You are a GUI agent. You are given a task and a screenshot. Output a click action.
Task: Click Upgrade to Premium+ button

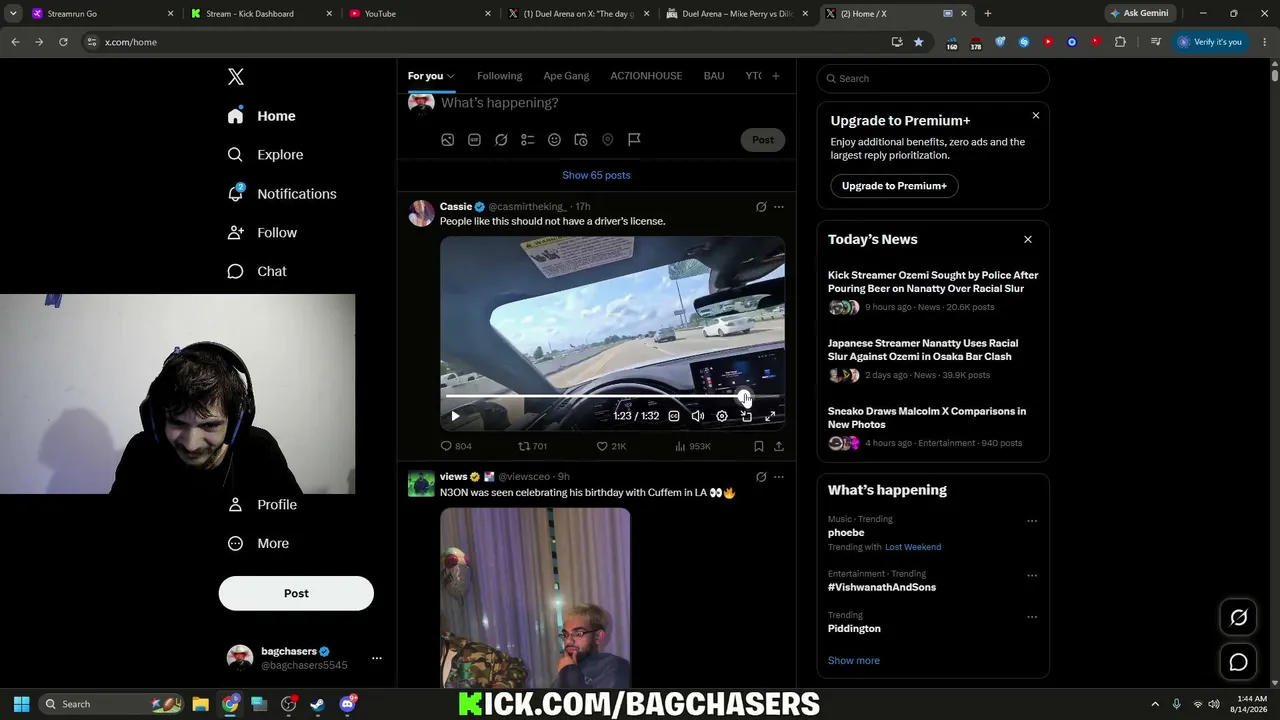coord(894,186)
